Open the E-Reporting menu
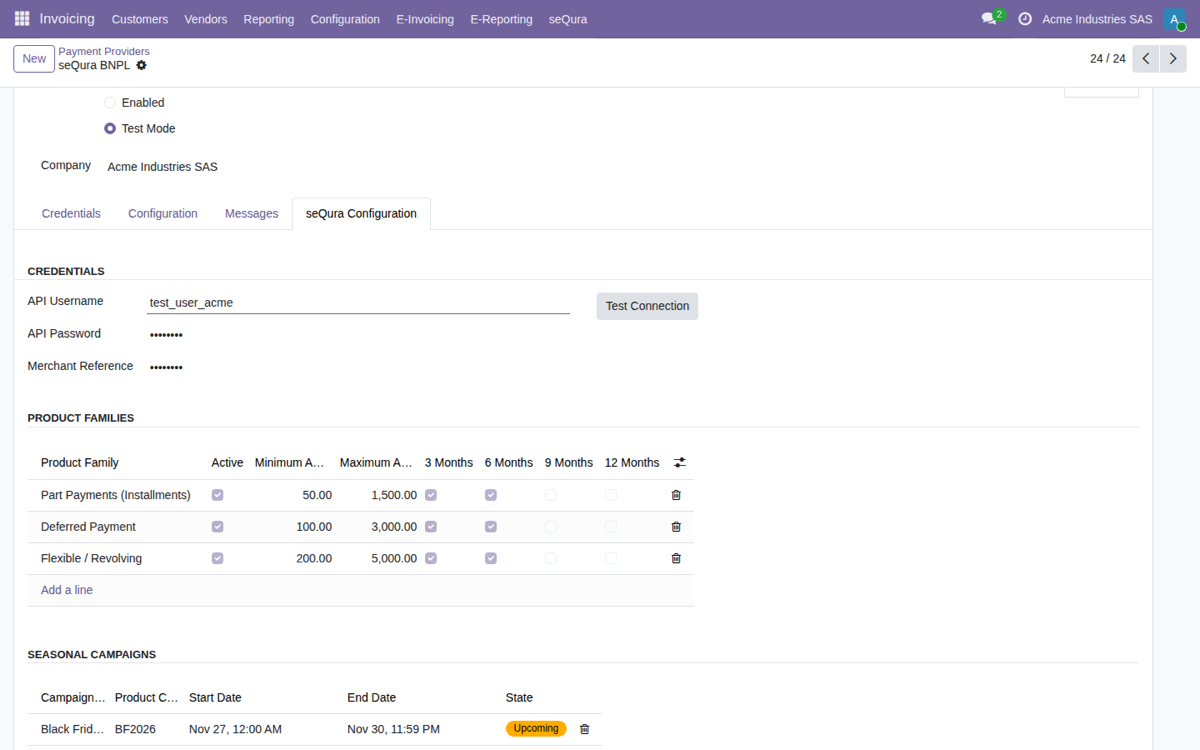Screen dimensions: 1200x750 coord(502,19)
